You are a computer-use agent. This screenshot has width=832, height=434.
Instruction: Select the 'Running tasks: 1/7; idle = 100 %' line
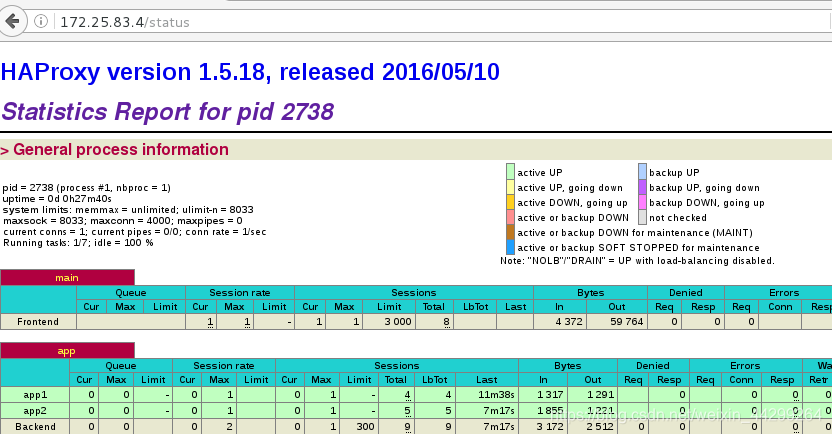coord(78,242)
